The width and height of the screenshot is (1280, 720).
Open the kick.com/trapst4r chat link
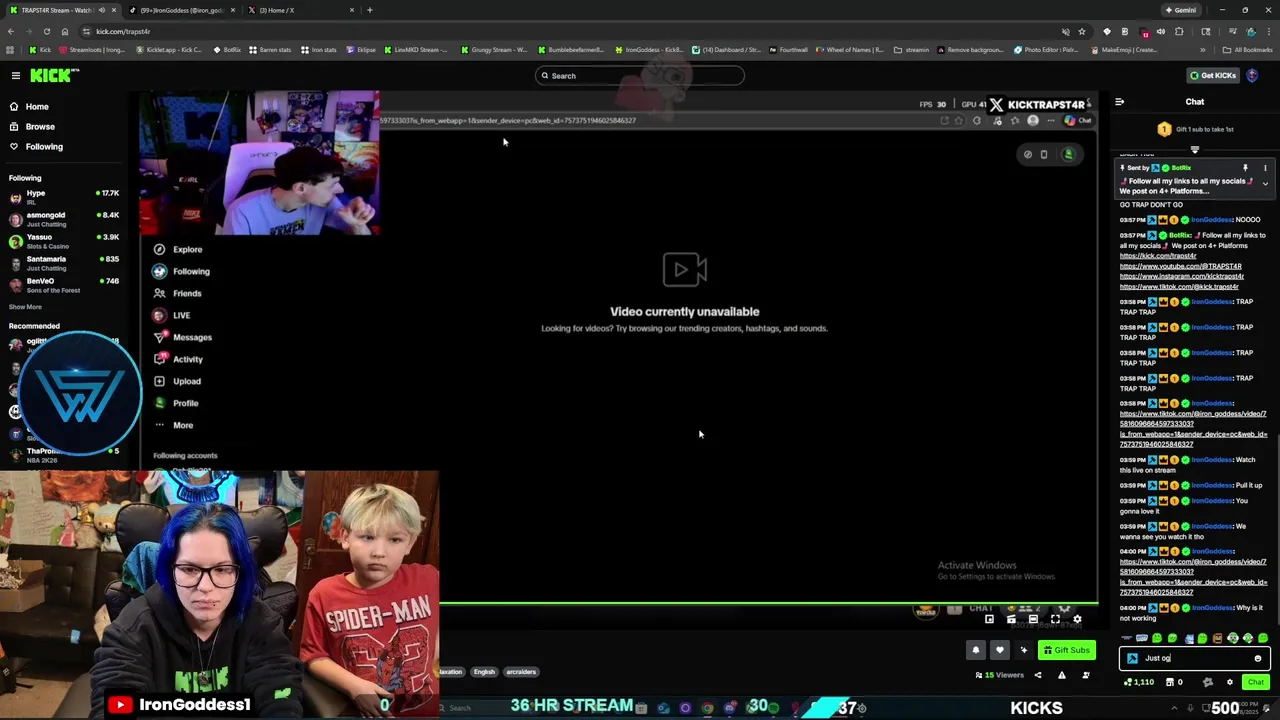coord(1158,256)
